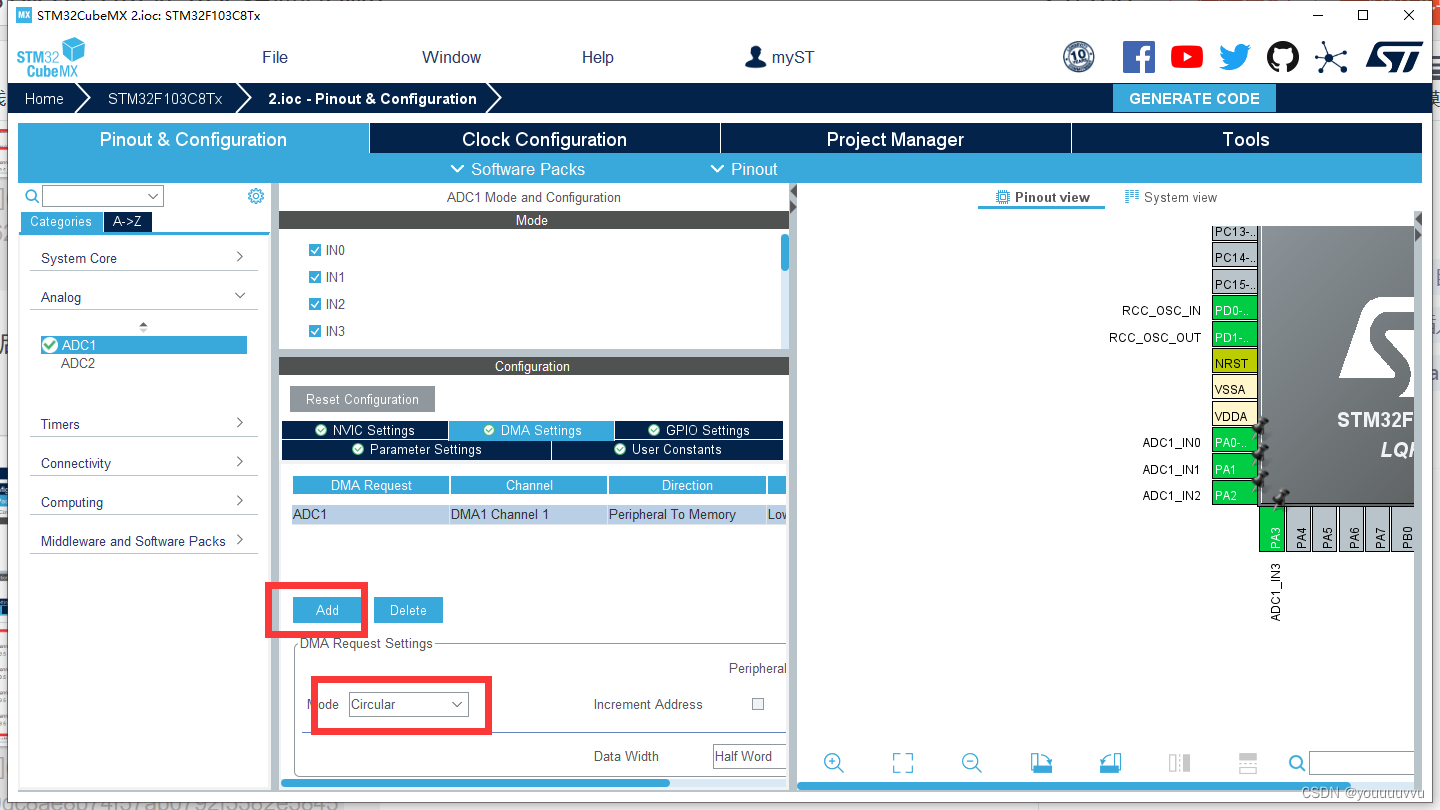Switch to the A->Z list tab
Image resolution: width=1440 pixels, height=810 pixels.
coord(127,222)
